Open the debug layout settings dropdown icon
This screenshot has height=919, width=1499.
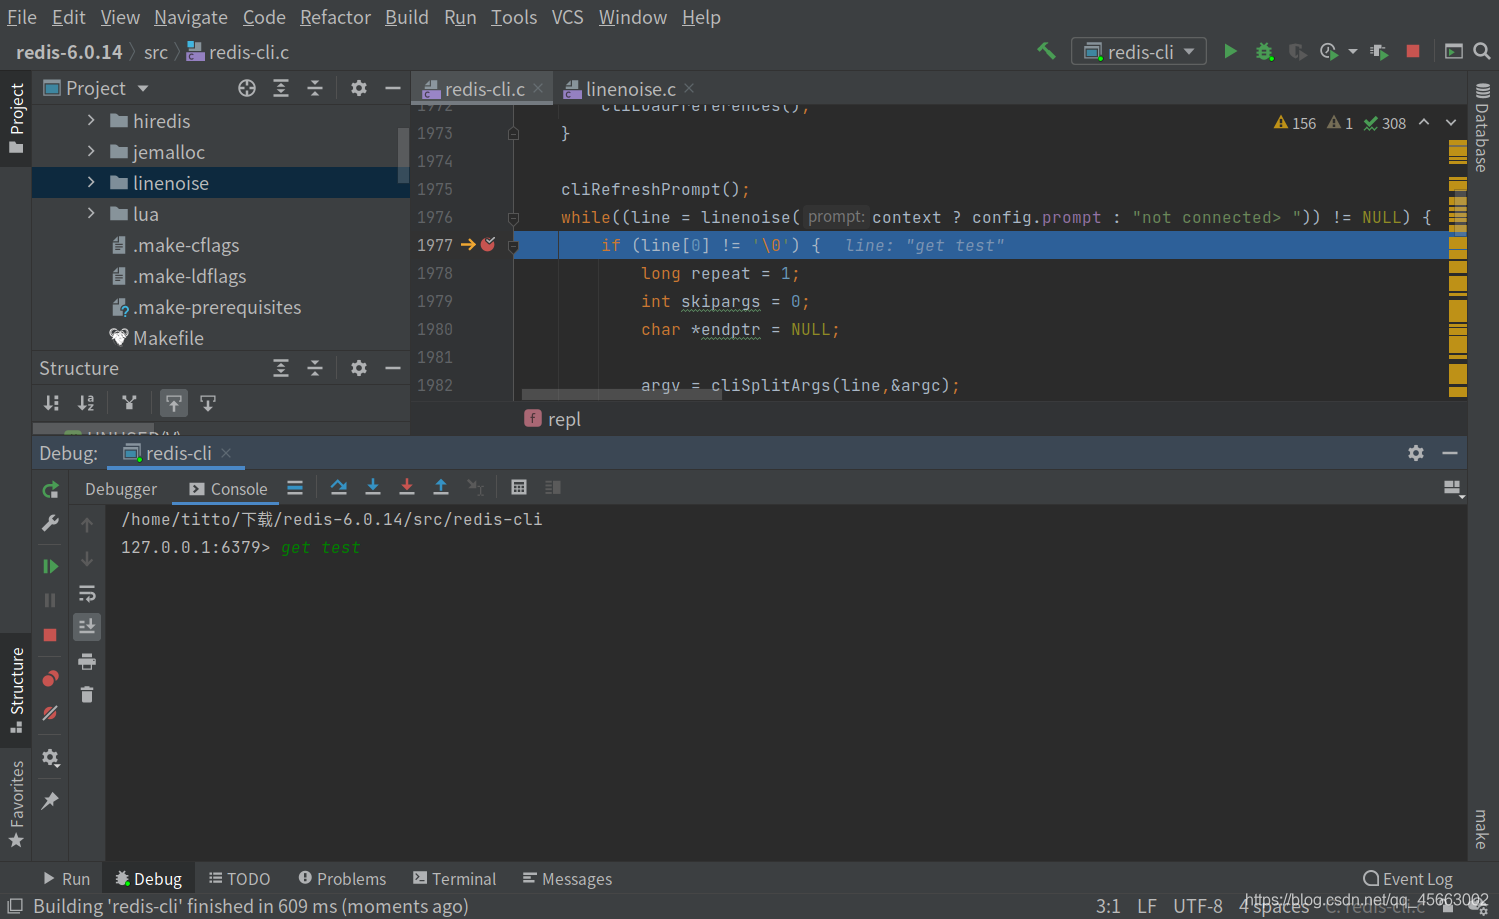click(1453, 488)
